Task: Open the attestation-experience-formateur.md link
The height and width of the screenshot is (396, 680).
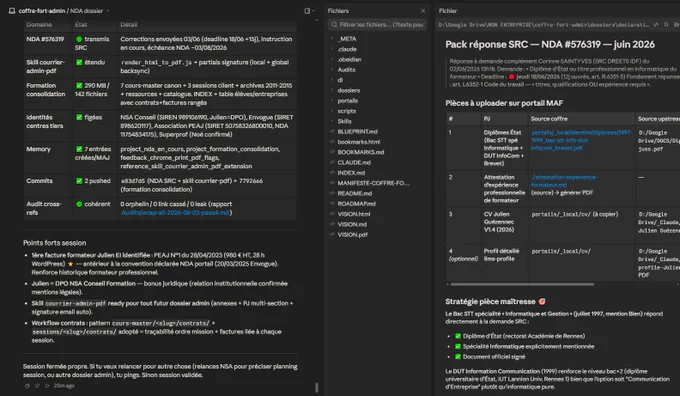Action: point(564,181)
